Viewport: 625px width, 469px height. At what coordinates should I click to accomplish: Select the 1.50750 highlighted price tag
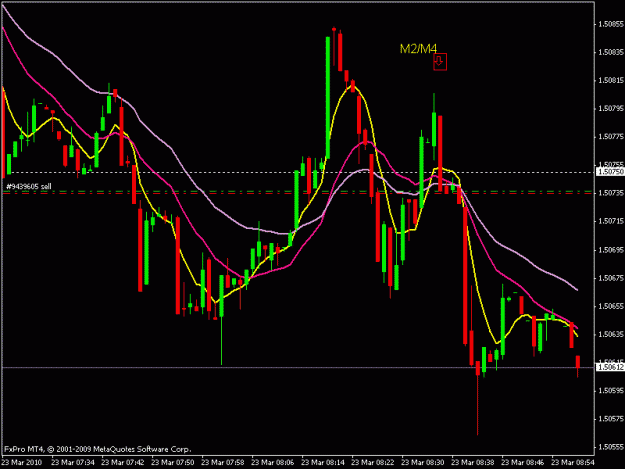pos(610,172)
